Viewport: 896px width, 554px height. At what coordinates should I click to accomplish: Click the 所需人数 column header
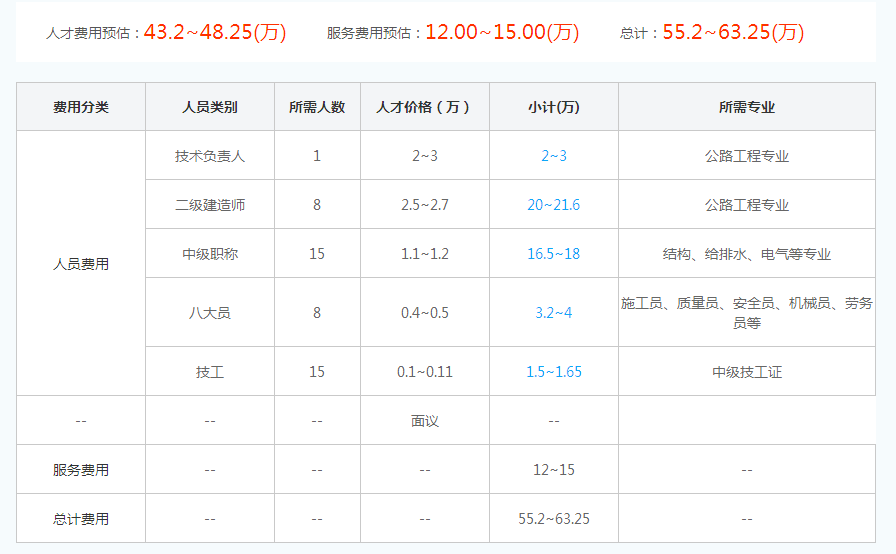317,107
